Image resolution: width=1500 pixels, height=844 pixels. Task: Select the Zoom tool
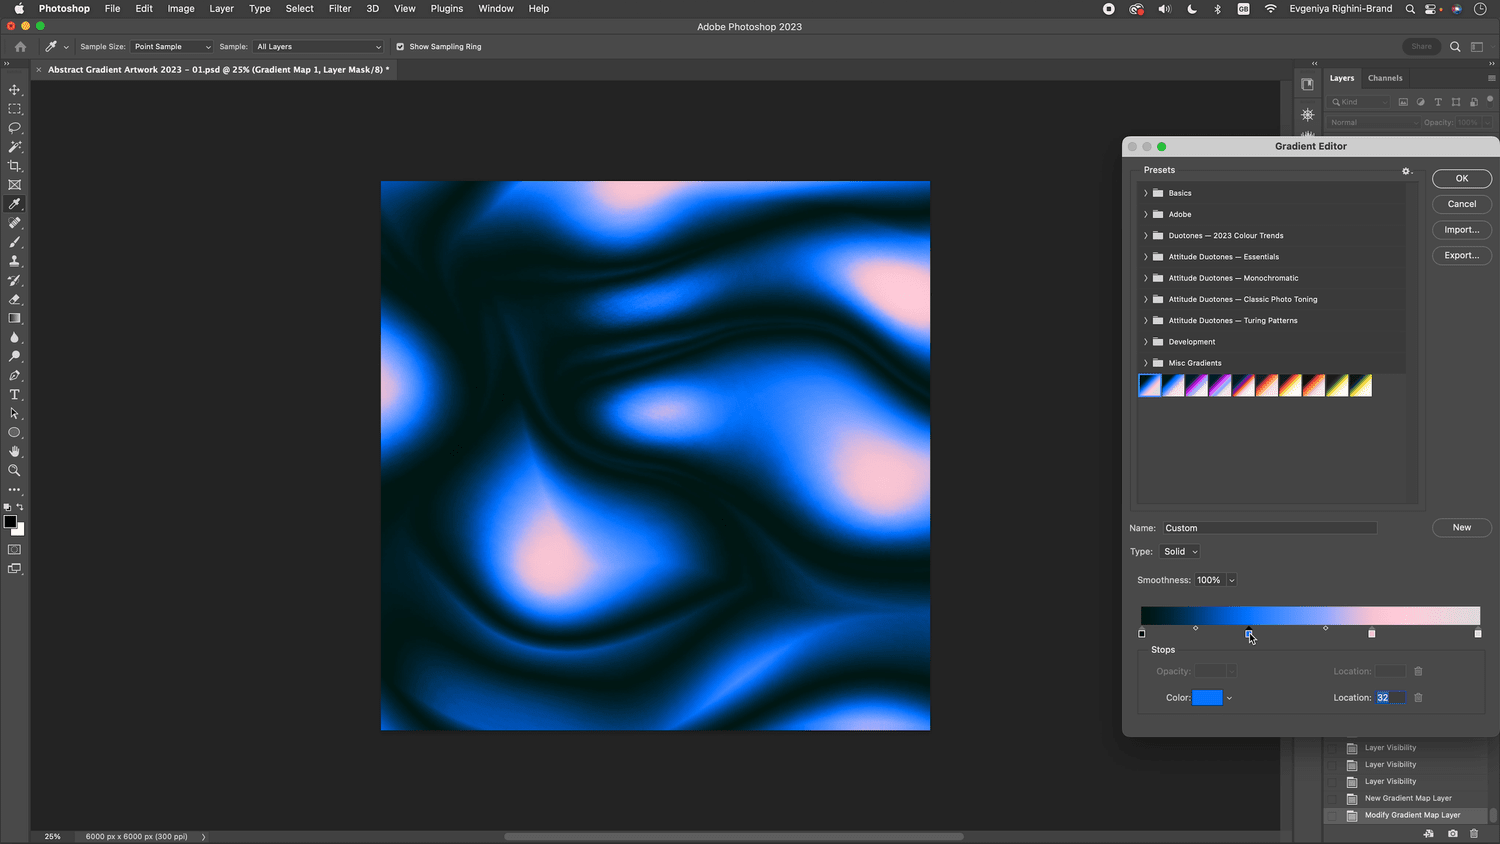tap(14, 470)
